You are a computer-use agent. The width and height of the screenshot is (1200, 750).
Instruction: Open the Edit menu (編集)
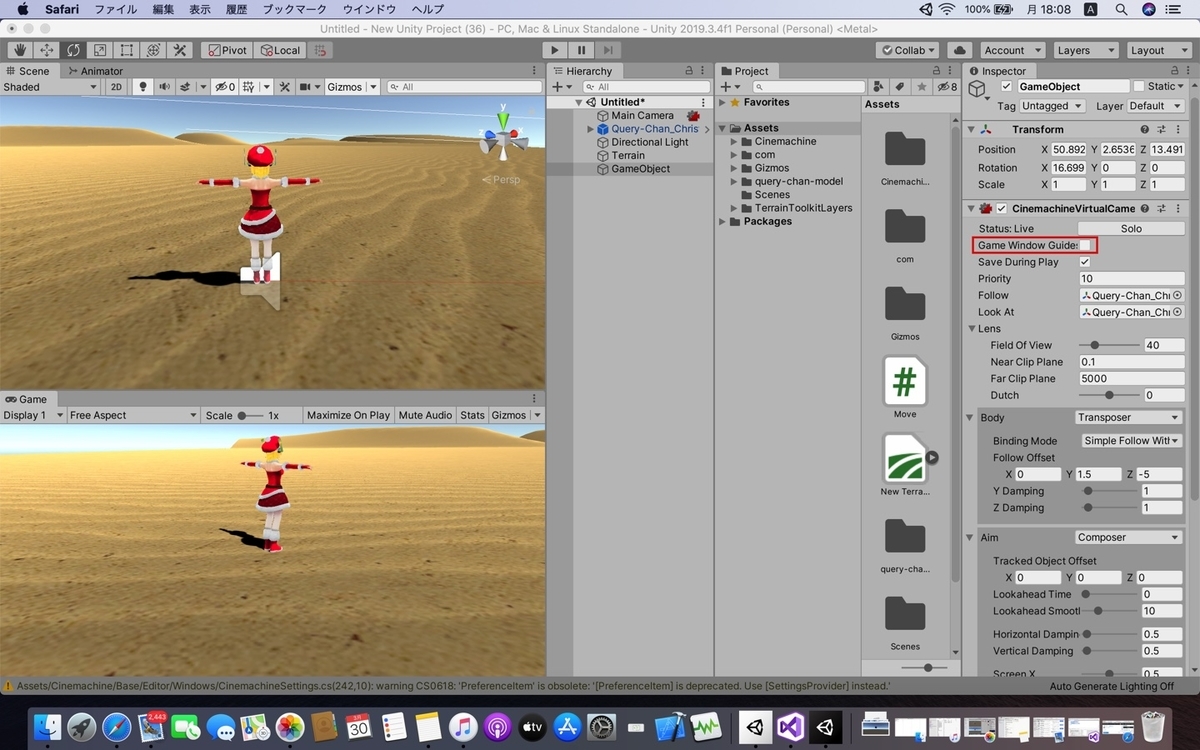point(163,9)
